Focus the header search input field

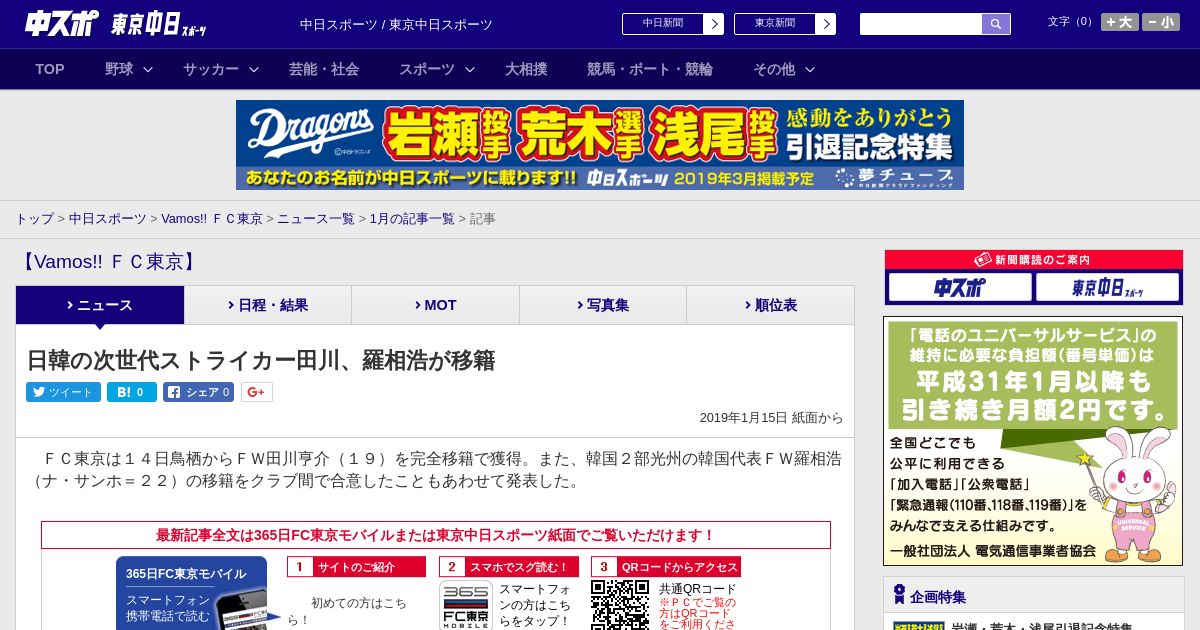pyautogui.click(x=921, y=24)
